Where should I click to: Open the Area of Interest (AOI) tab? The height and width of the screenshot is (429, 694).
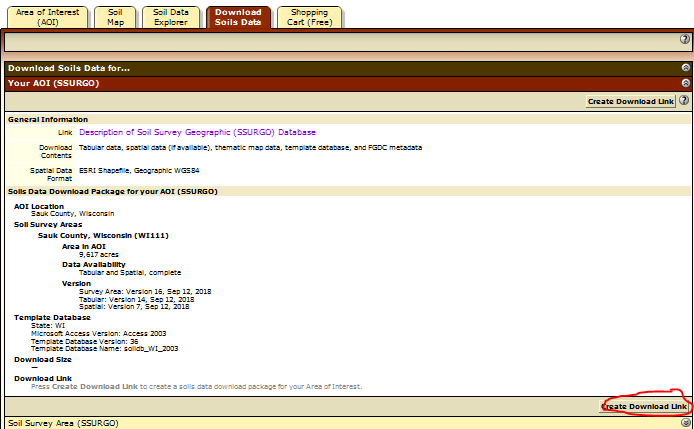(x=46, y=17)
